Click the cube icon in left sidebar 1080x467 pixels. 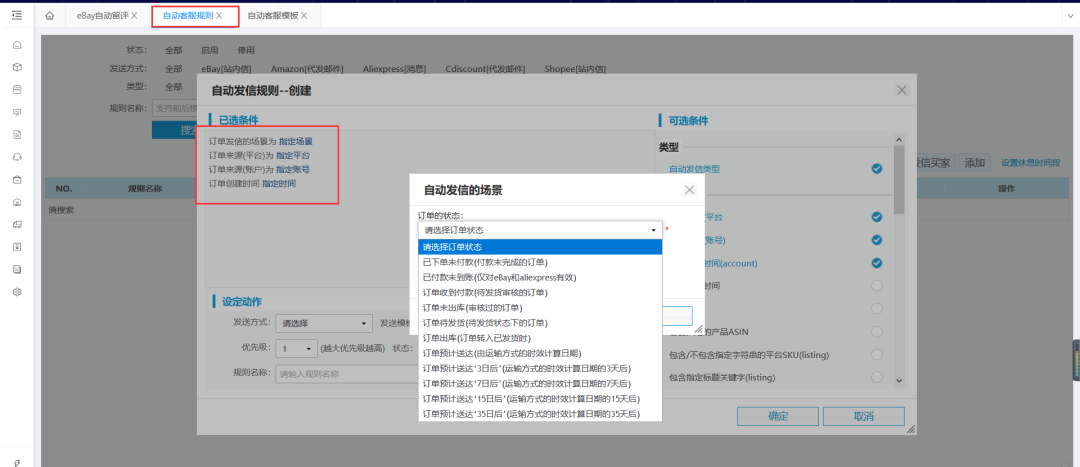17,67
